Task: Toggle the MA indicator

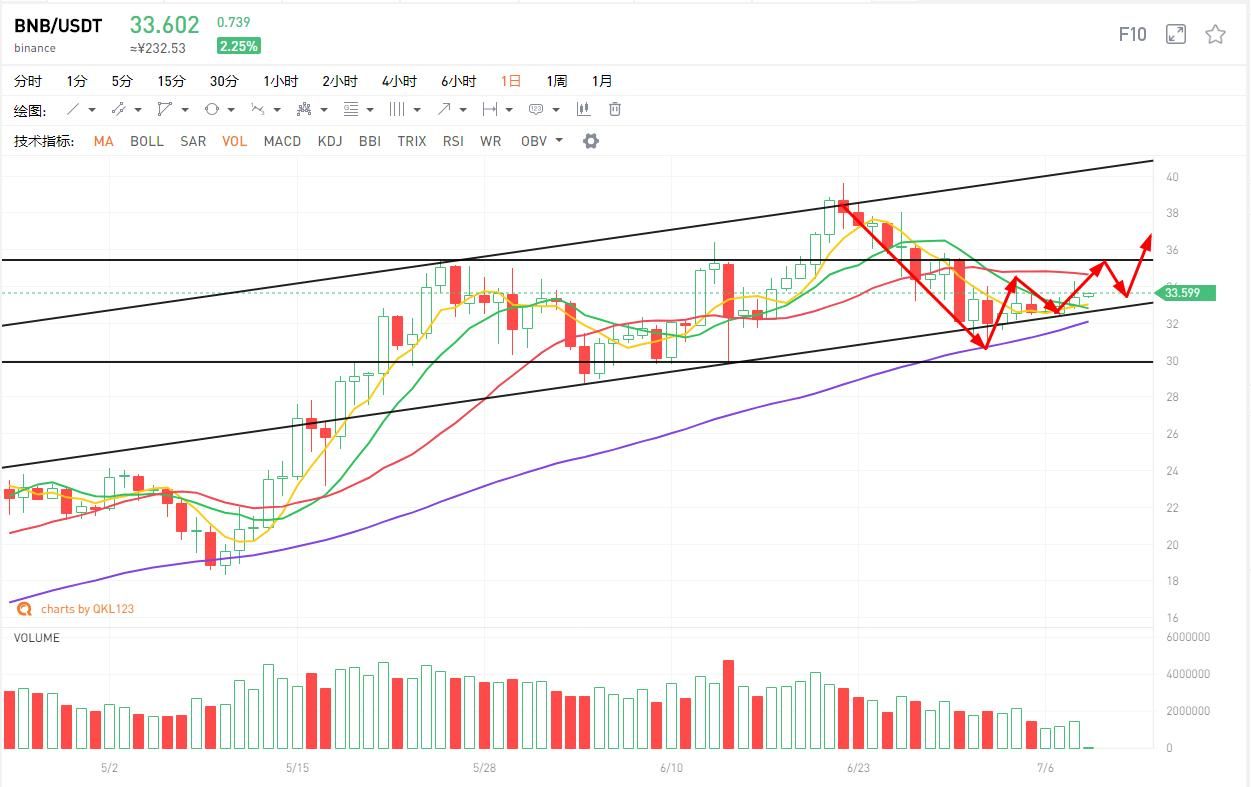Action: (103, 141)
